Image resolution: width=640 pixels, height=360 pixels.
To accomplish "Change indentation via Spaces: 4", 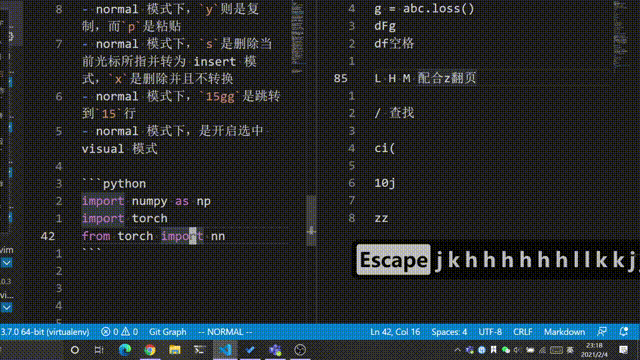I will coord(449,332).
